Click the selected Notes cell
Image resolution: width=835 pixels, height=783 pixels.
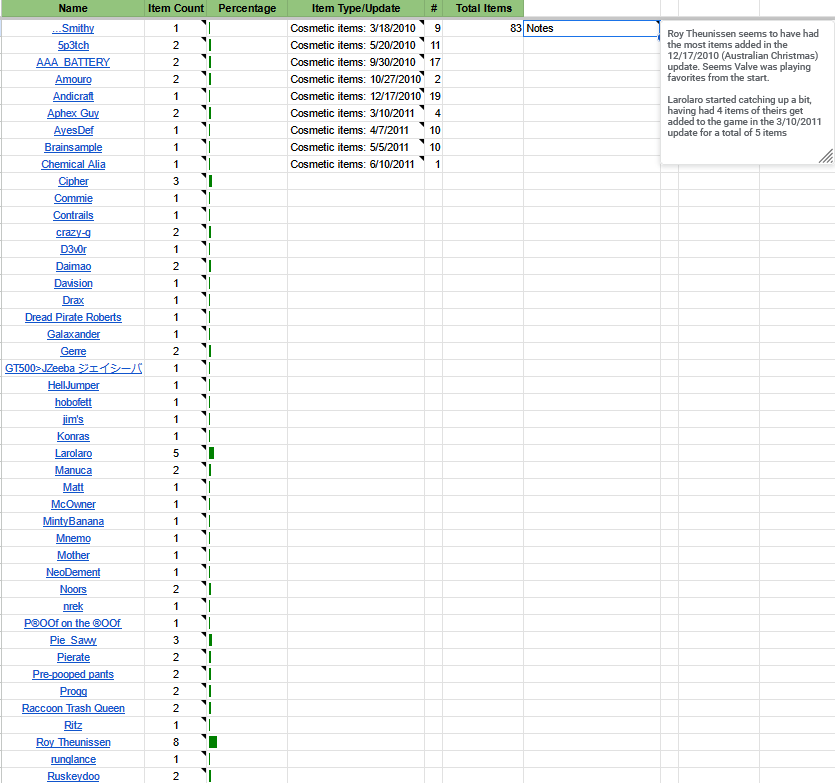(592, 28)
